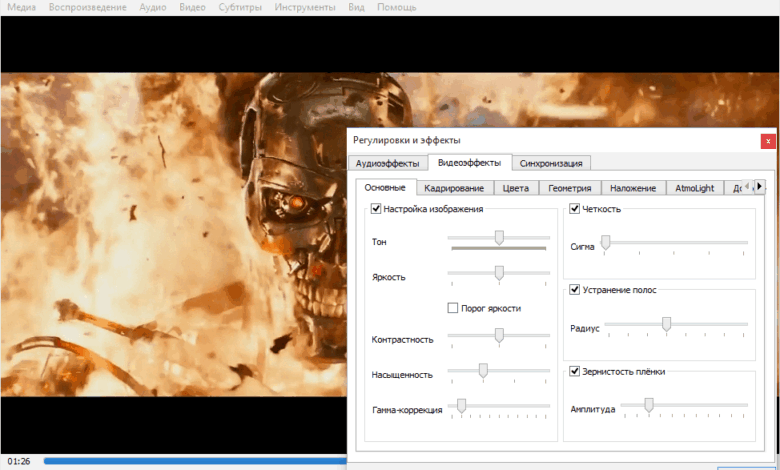Close the Регулировки и эффекты dialog
Image resolution: width=780 pixels, height=470 pixels.
point(767,141)
